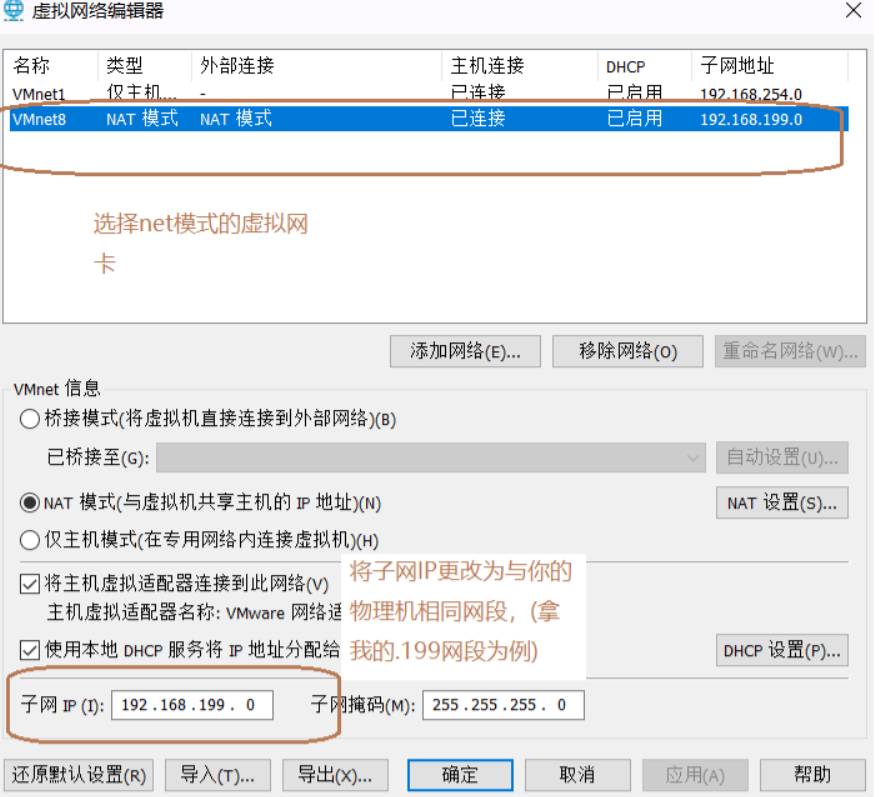879x797 pixels.
Task: Select the NAT 模式 radio button
Action: click(x=30, y=503)
